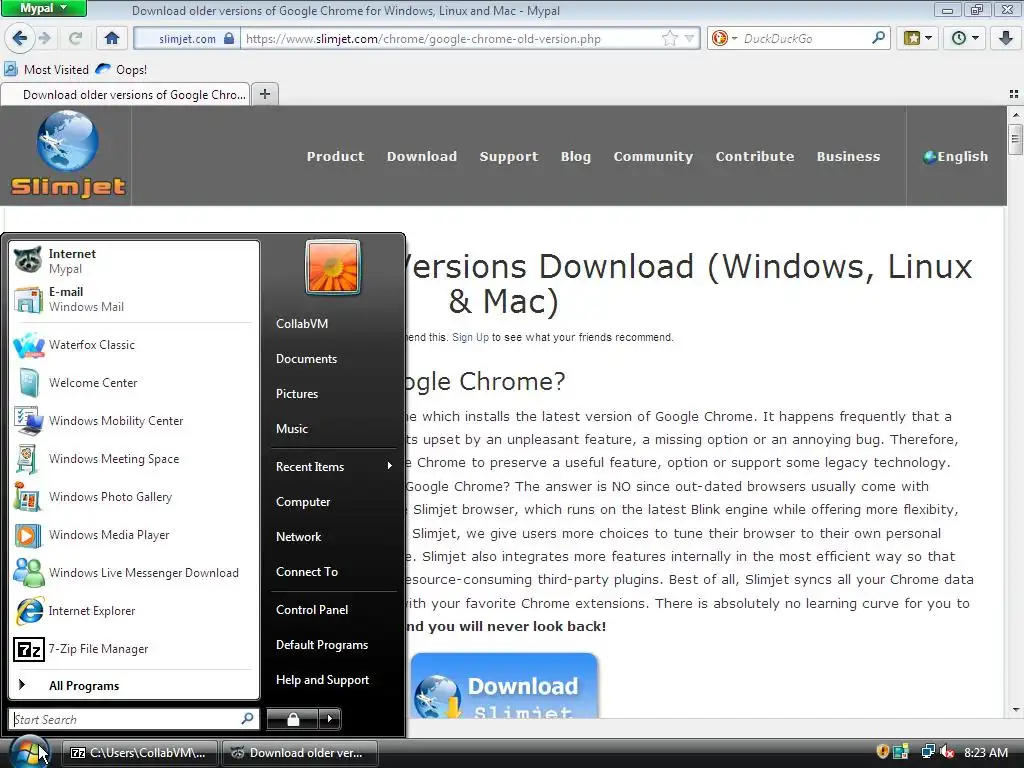This screenshot has width=1024, height=768.
Task: Open the CollabVM user folder
Action: pos(333,323)
